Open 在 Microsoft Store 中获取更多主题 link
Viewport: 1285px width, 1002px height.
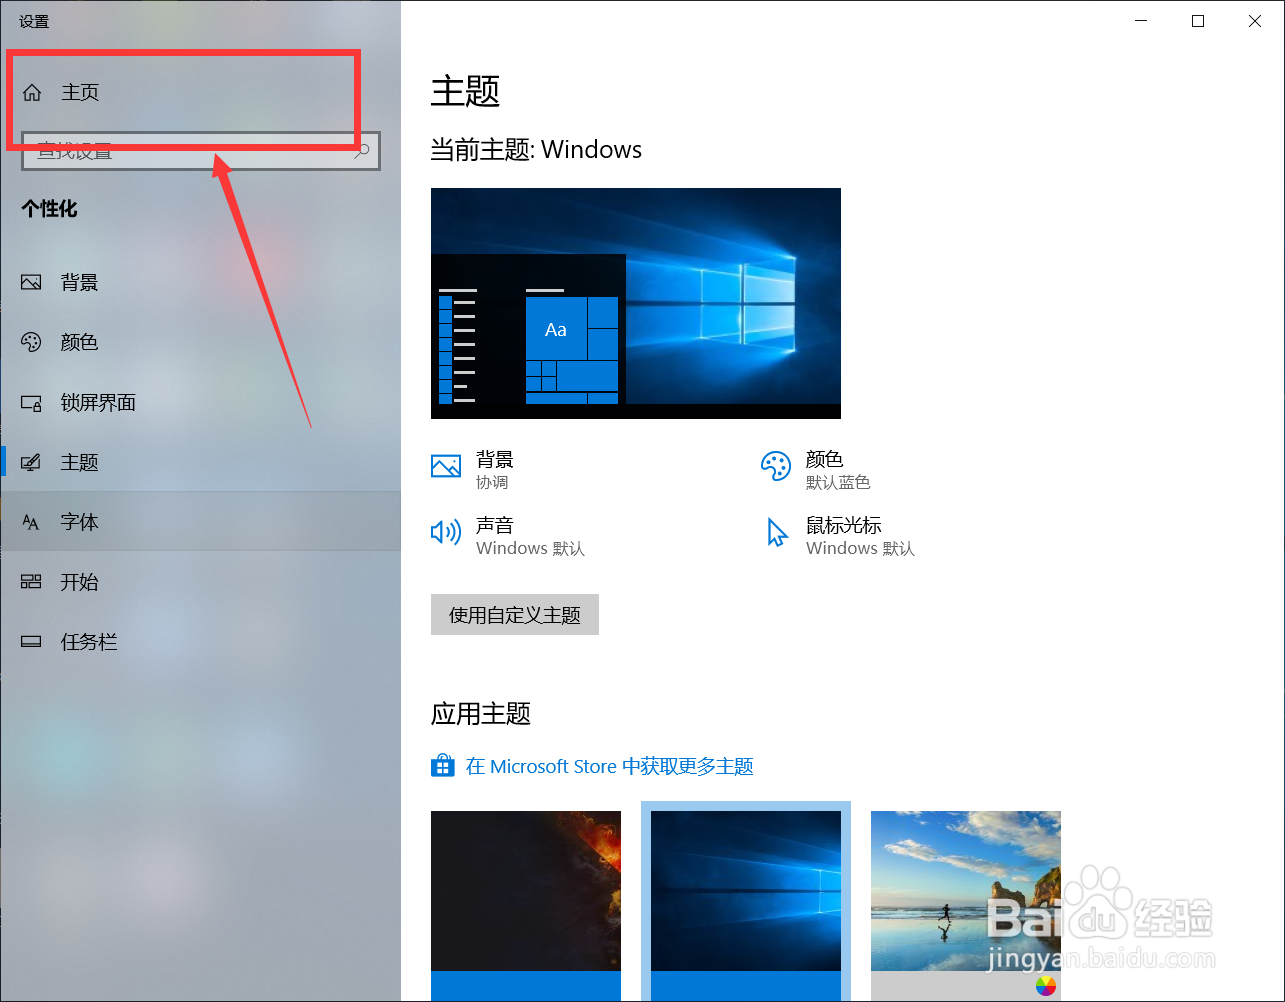pyautogui.click(x=610, y=767)
